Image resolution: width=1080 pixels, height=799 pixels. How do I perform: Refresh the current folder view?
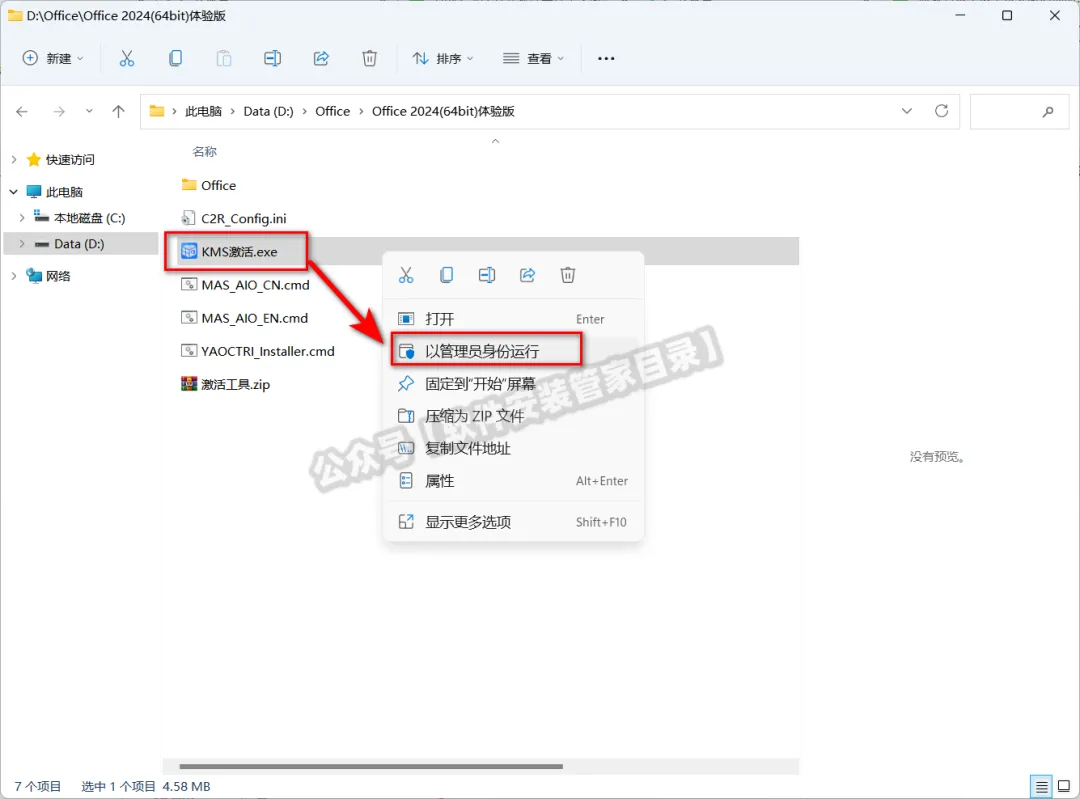942,111
